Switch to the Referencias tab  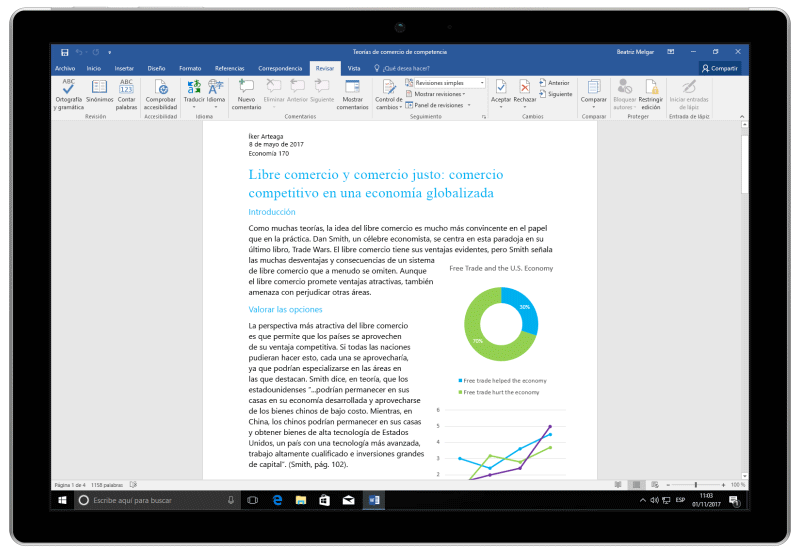[230, 68]
